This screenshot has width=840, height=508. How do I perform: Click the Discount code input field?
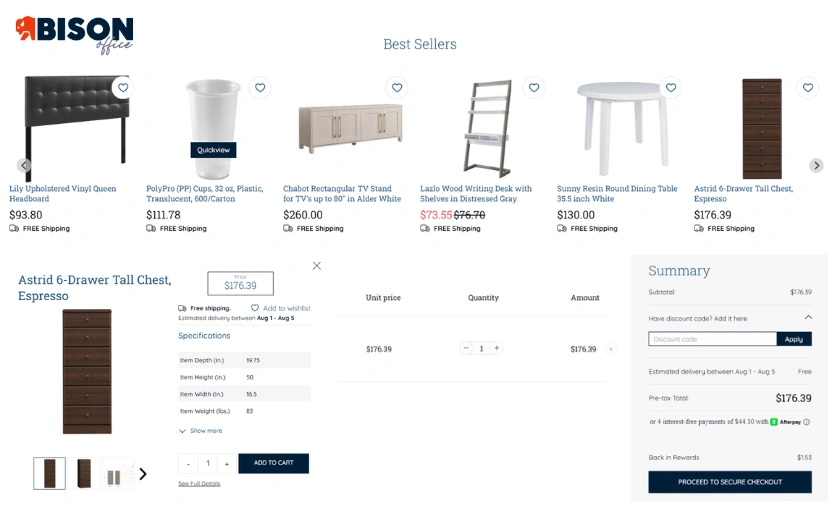tap(712, 339)
